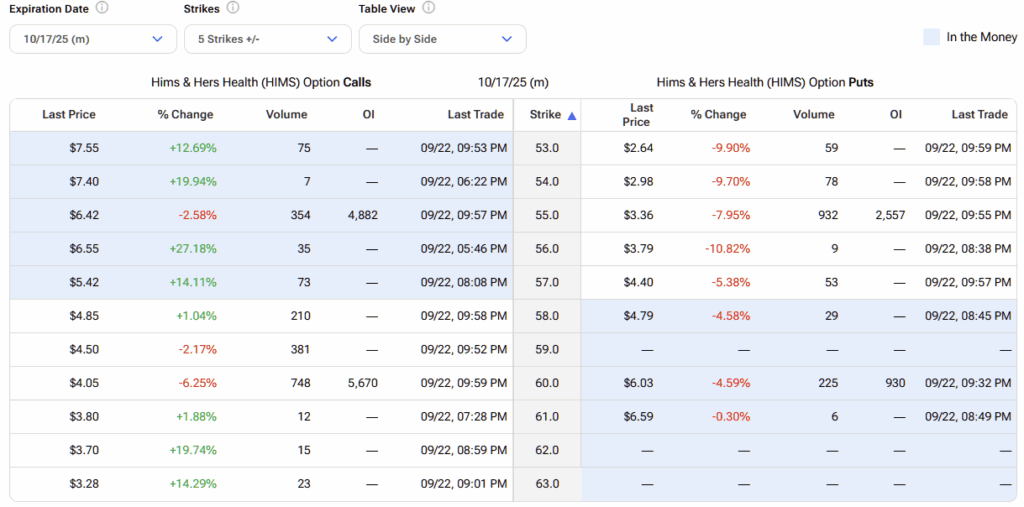Viewport: 1024px width, 507px height.
Task: Select strike 62.0 cell
Action: (x=547, y=450)
